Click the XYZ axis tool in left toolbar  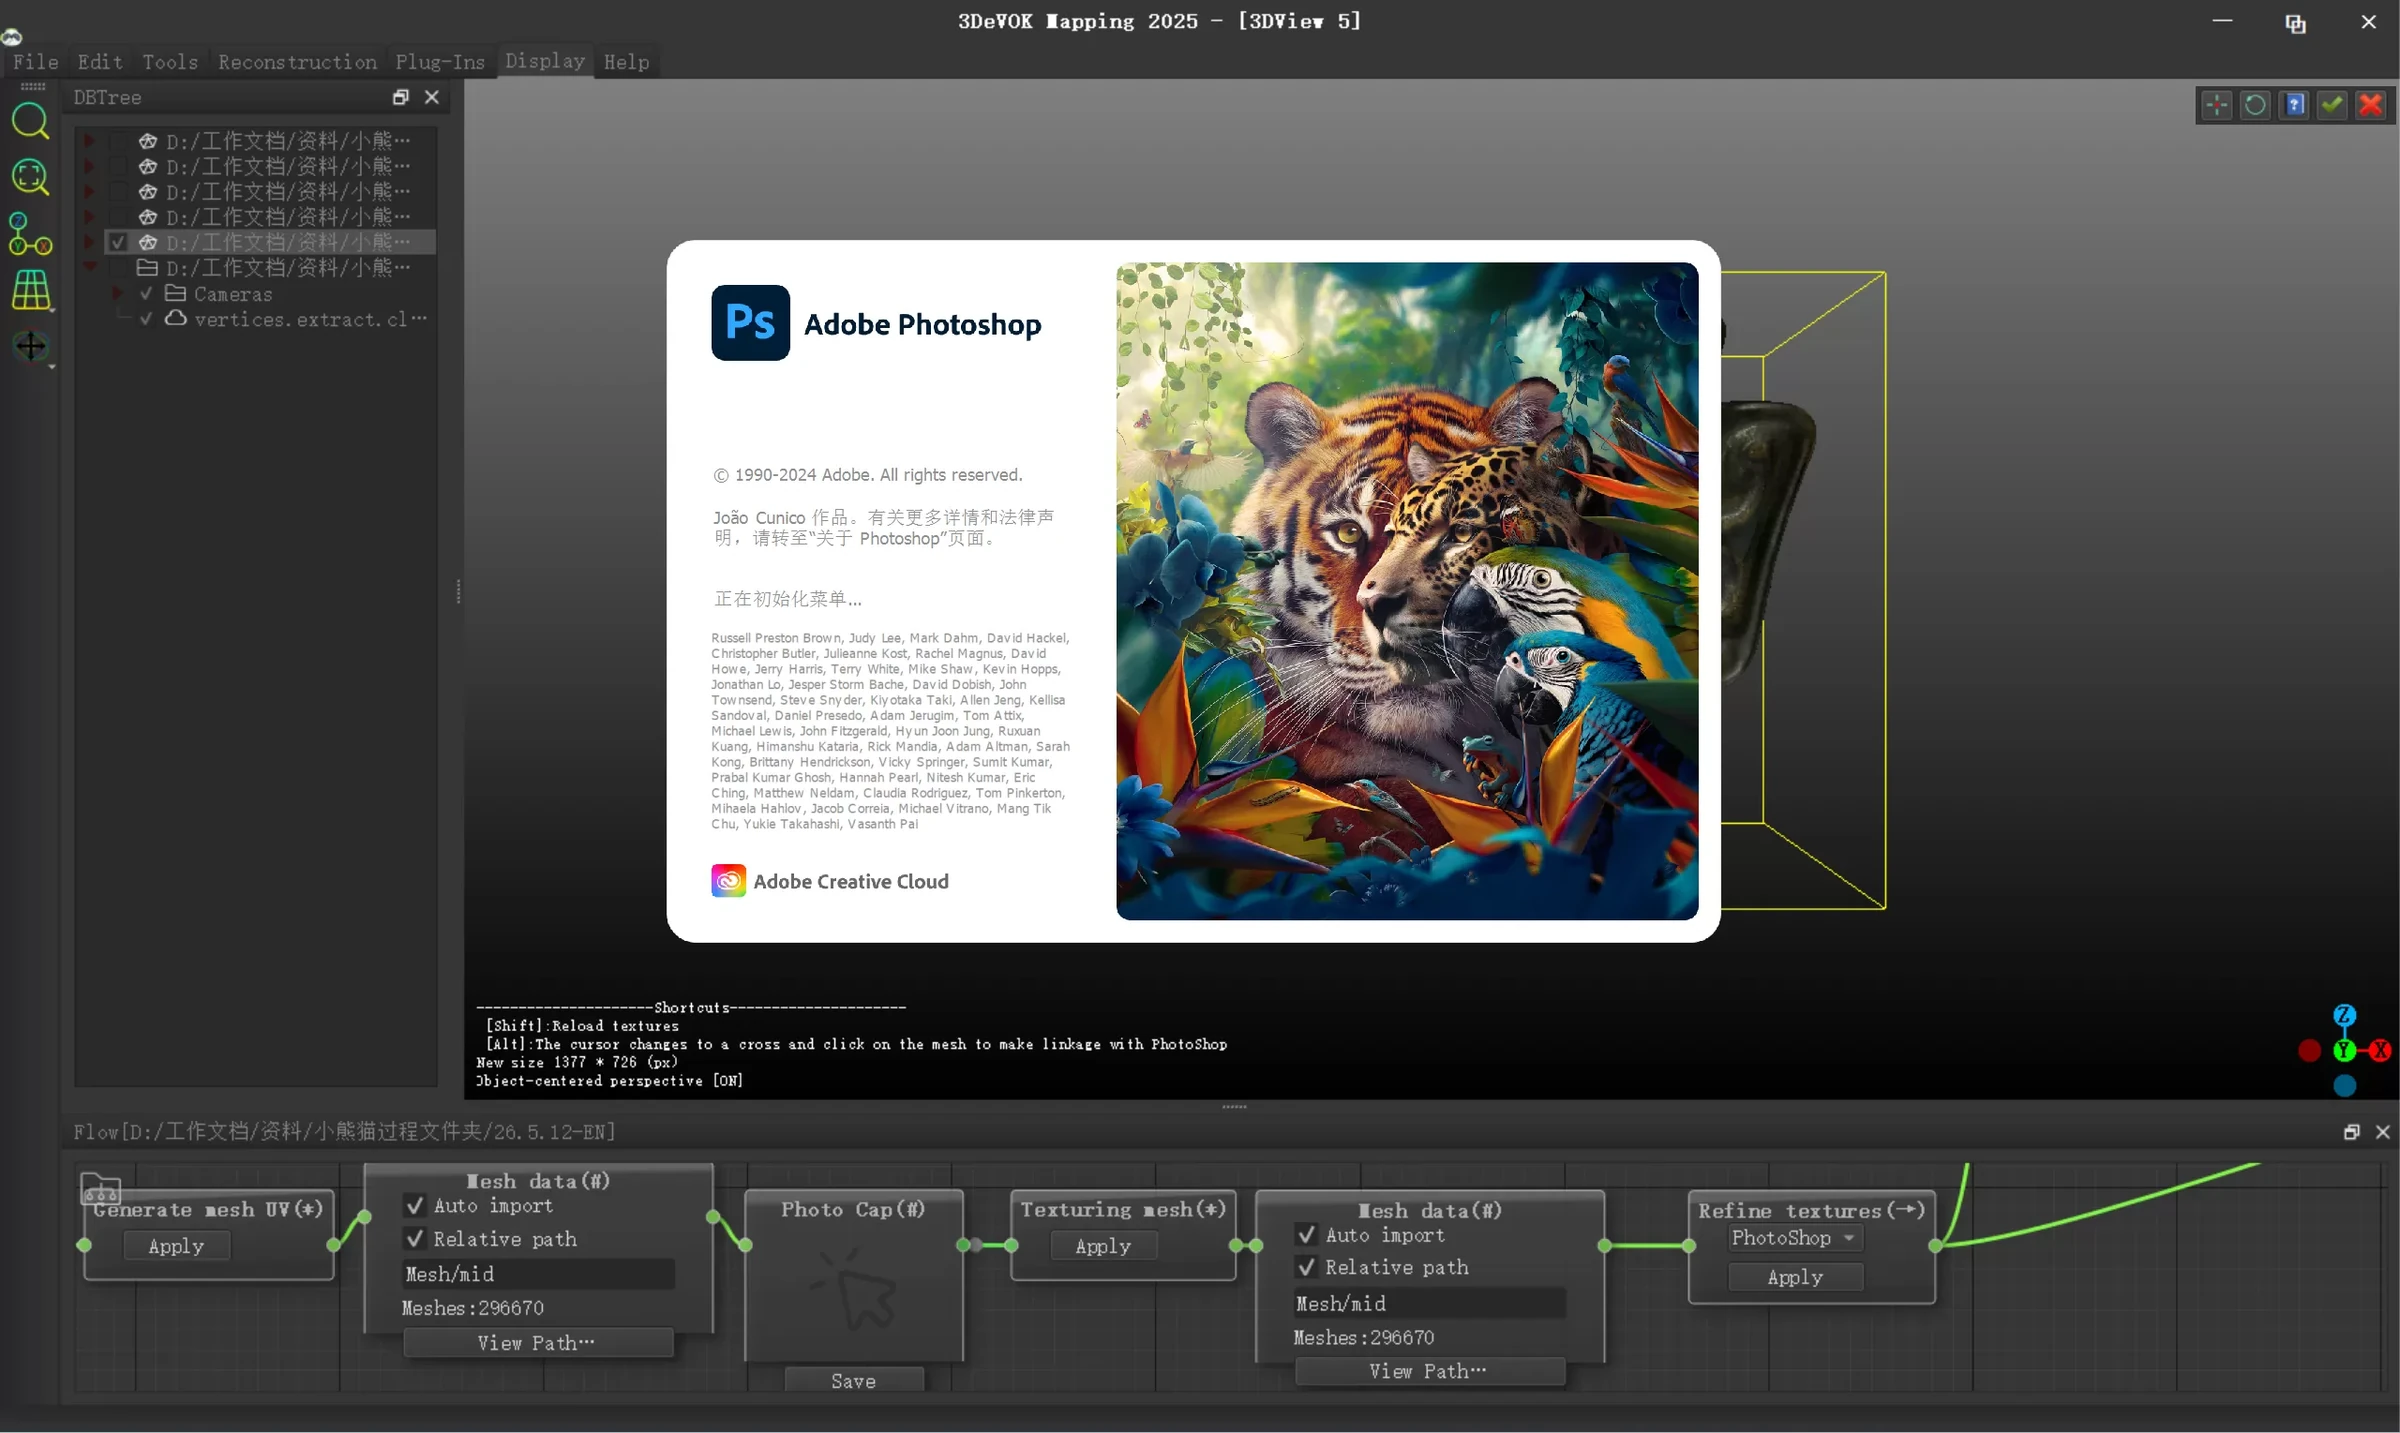click(x=30, y=234)
